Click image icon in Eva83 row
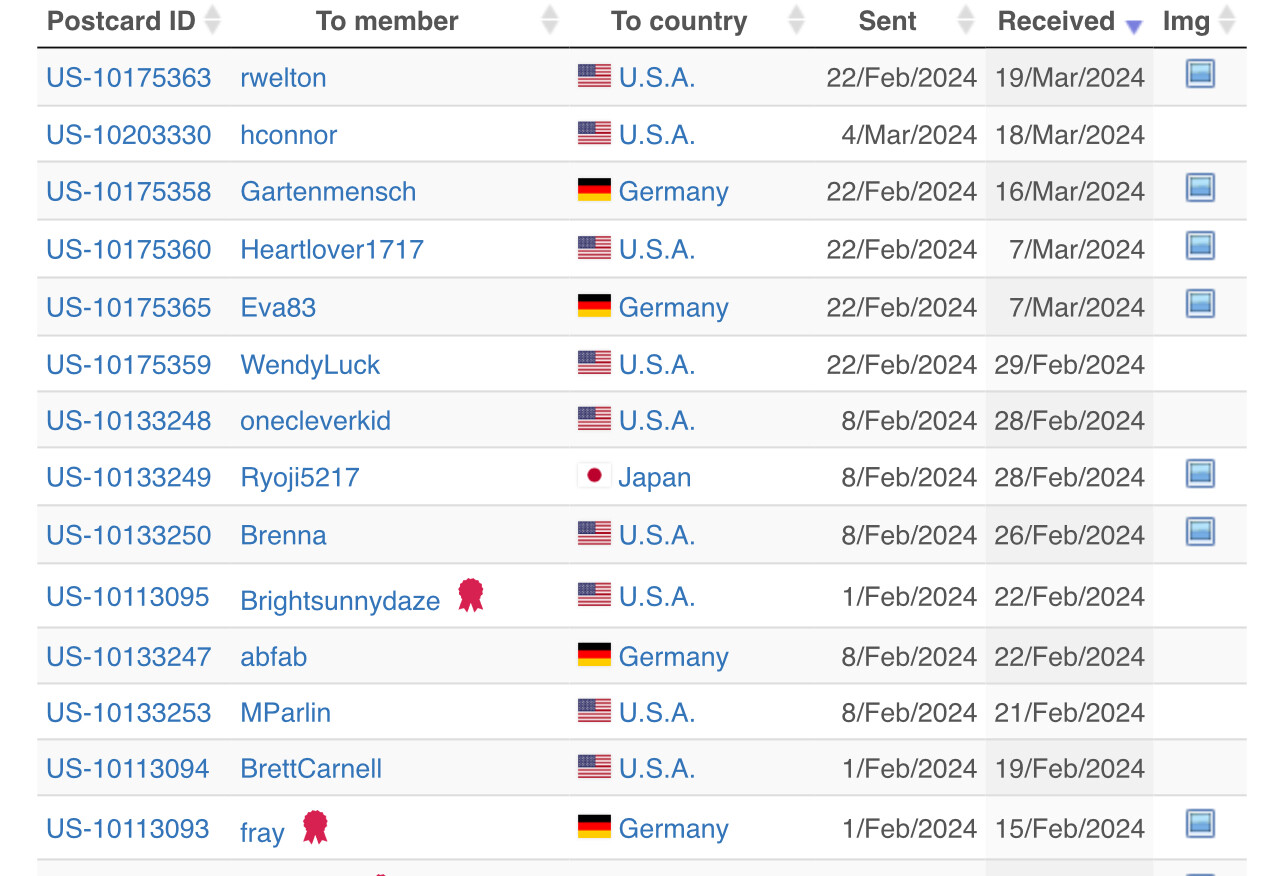This screenshot has height=876, width=1284. pos(1200,304)
